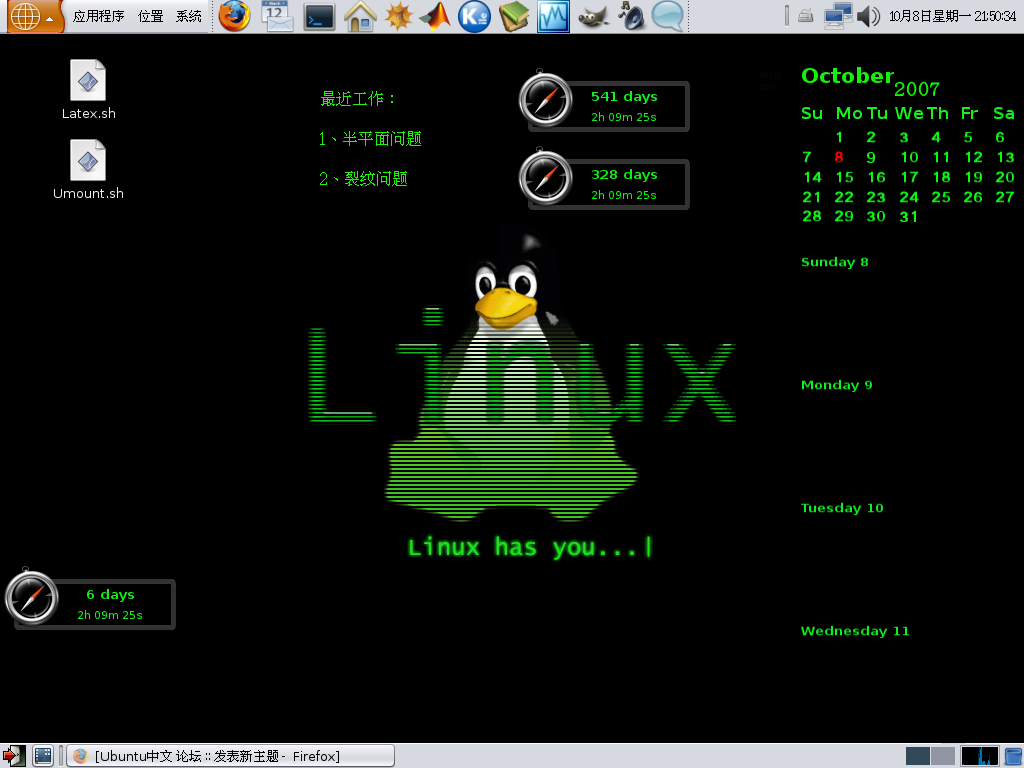
Task: Click the '最近工作：' note heading
Action: tap(358, 99)
